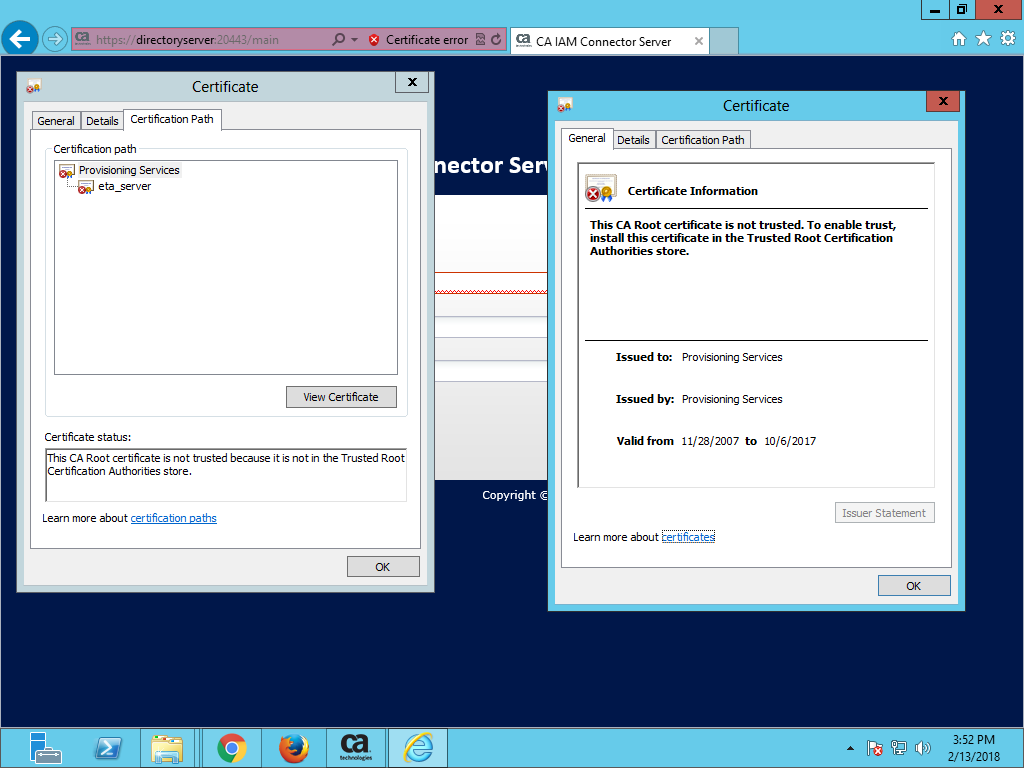Click the search magnifier in address bar

tap(338, 39)
